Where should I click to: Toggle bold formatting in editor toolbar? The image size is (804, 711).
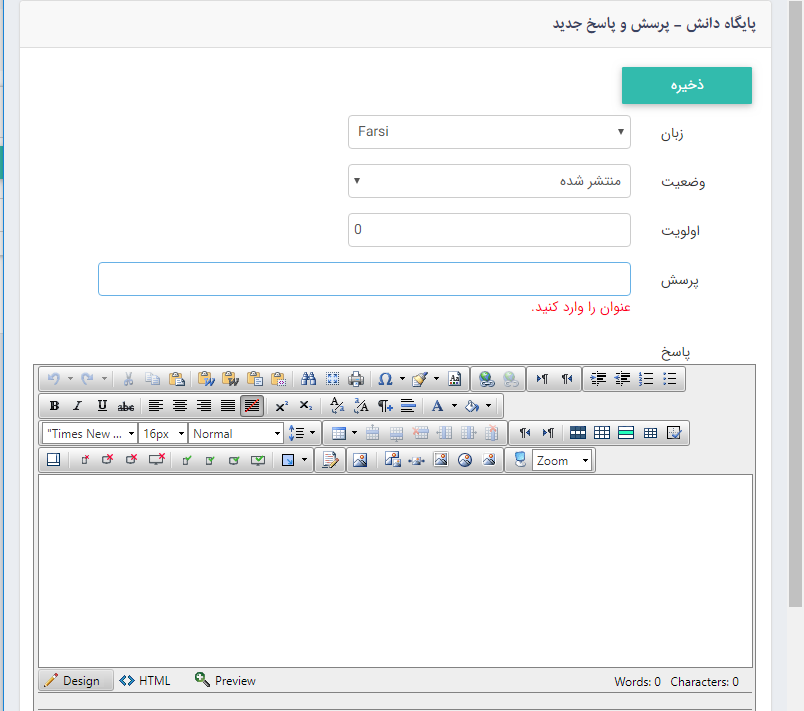(x=54, y=406)
